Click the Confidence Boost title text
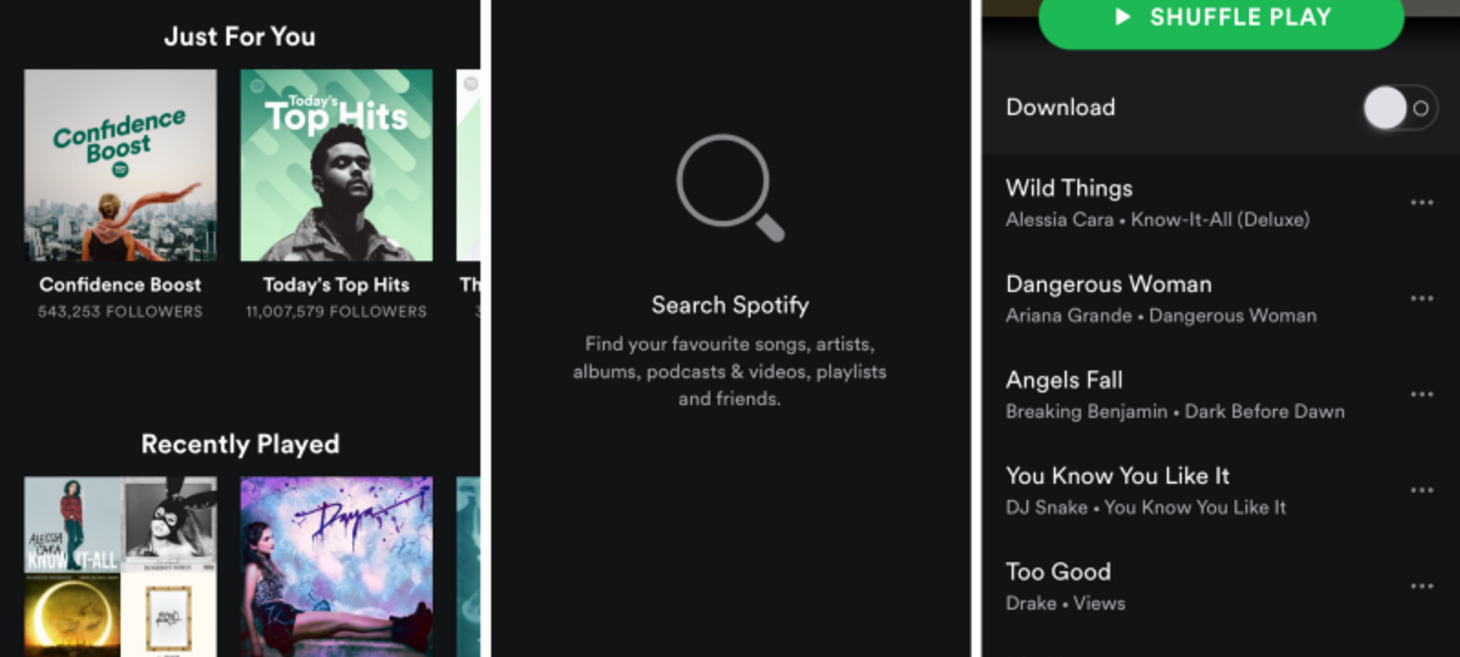1460x657 pixels. click(x=120, y=285)
